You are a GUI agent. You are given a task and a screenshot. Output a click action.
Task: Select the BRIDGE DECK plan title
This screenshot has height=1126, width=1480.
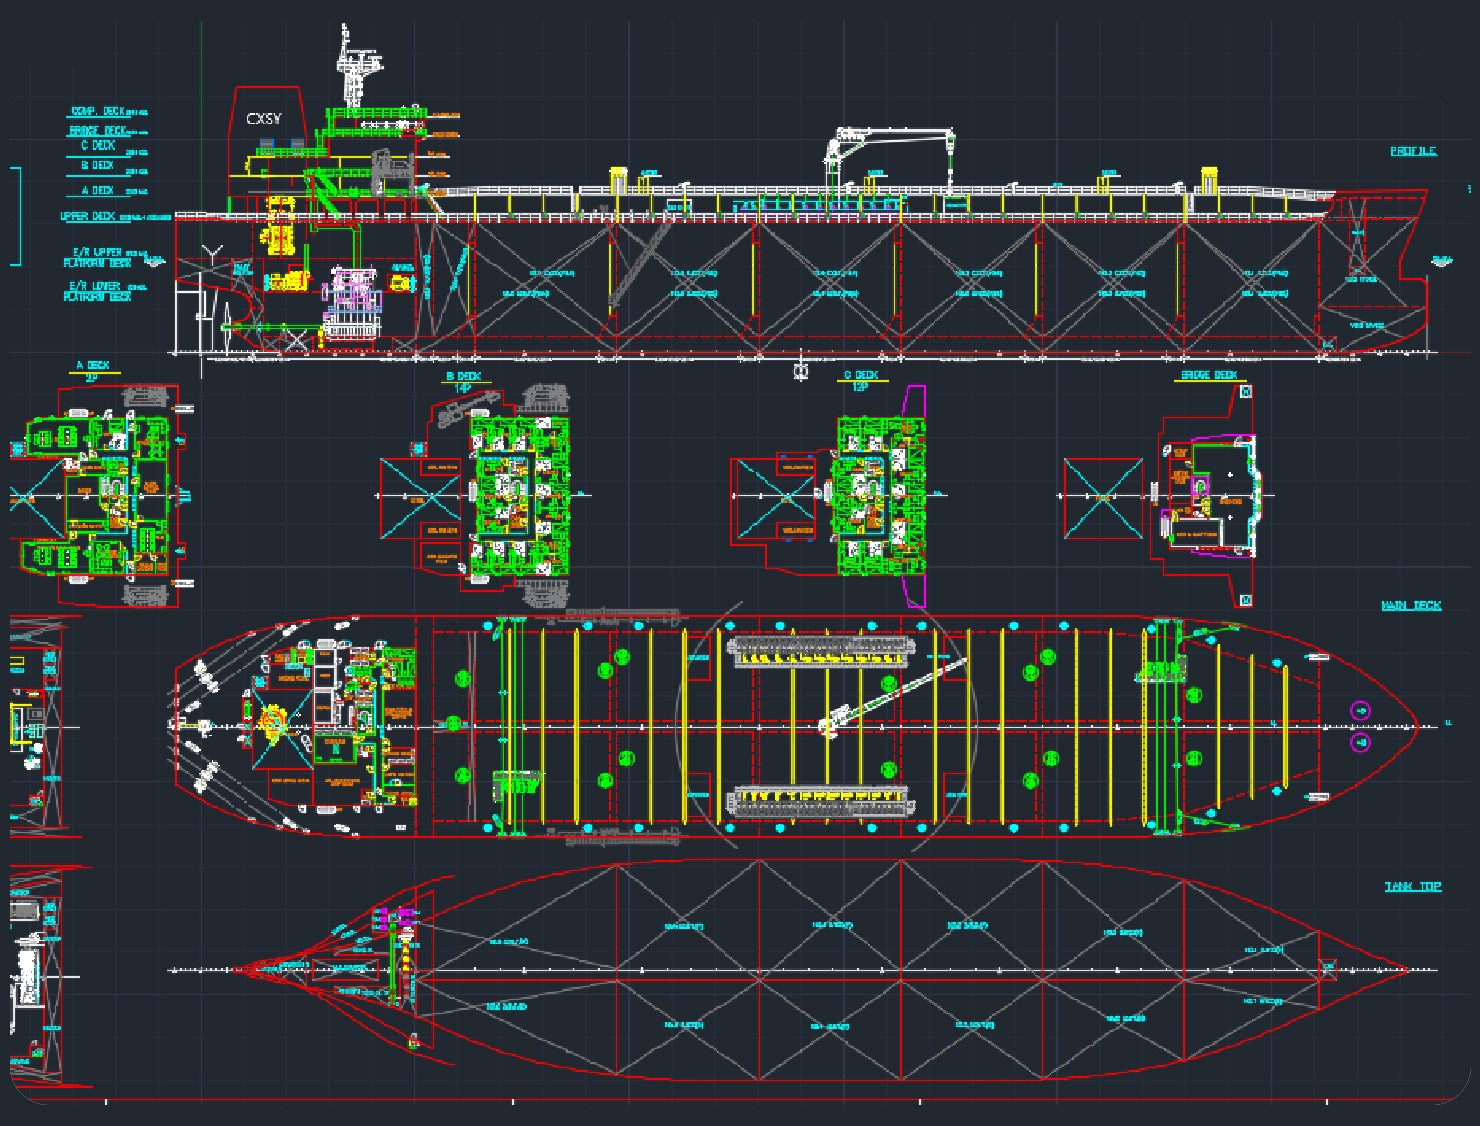click(x=1209, y=375)
